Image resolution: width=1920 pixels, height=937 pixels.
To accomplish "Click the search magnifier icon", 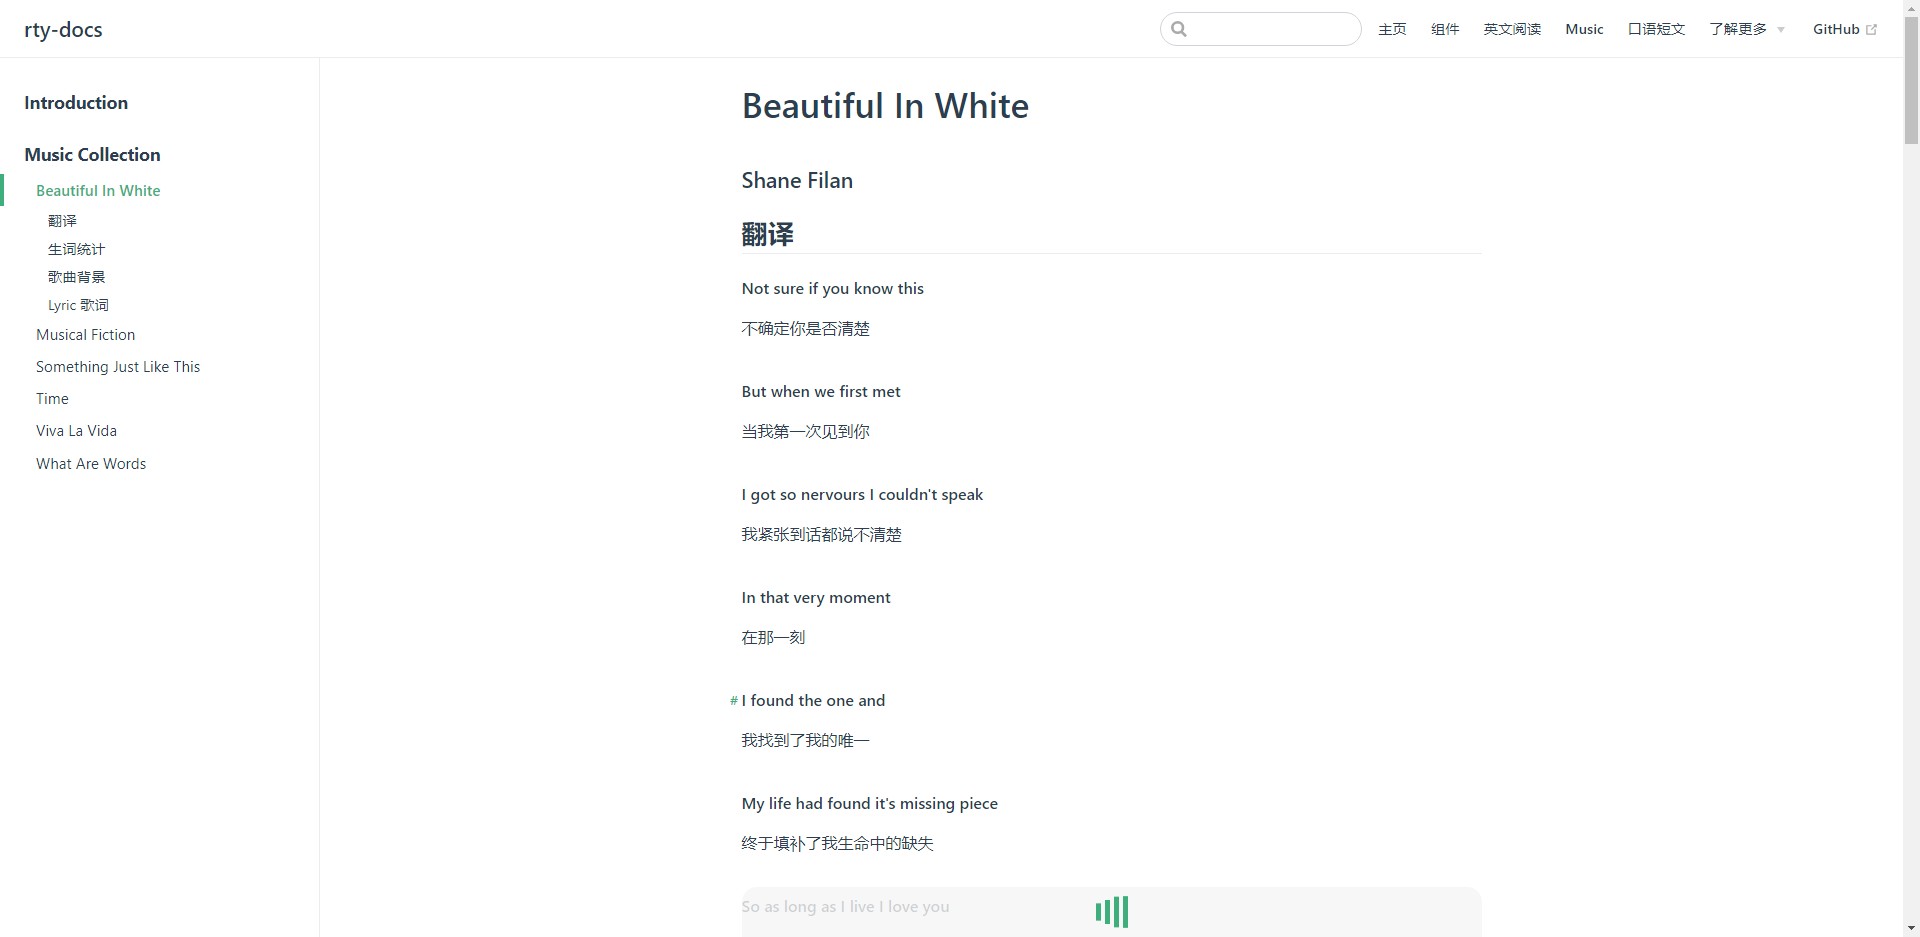I will coord(1179,29).
